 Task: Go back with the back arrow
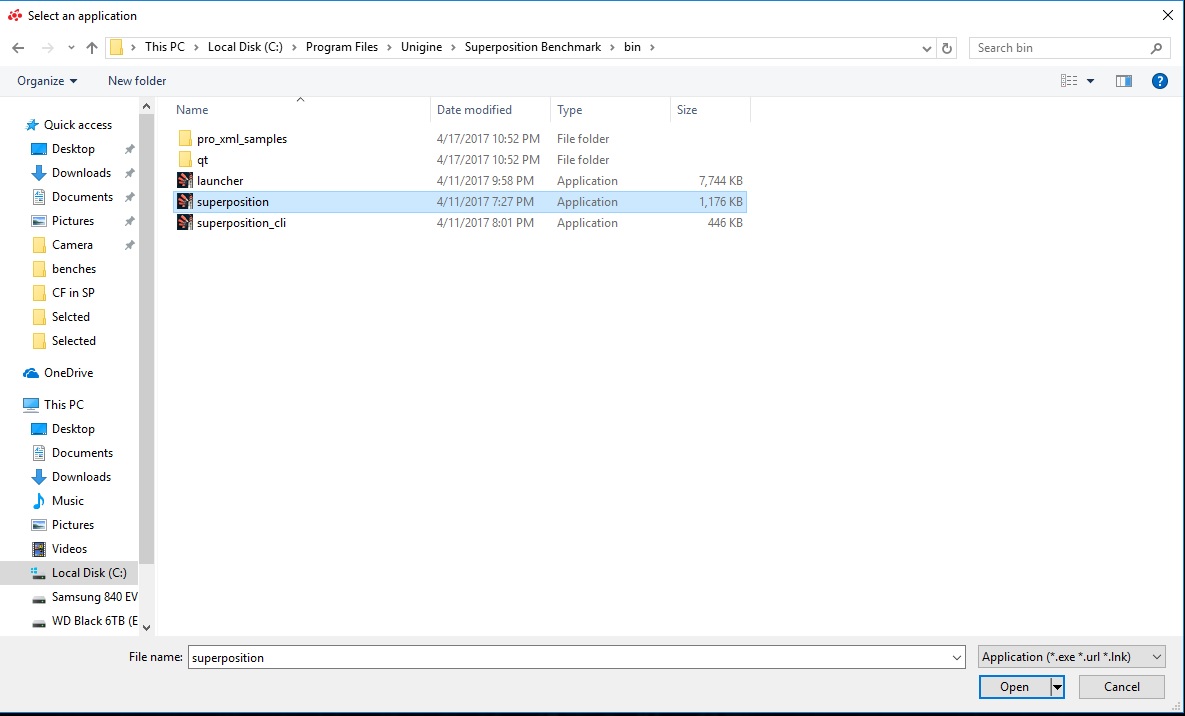tap(18, 48)
